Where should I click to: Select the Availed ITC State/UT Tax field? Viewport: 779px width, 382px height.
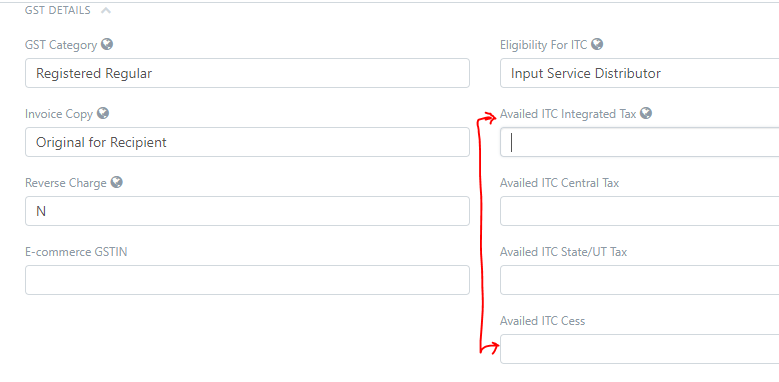coord(639,280)
